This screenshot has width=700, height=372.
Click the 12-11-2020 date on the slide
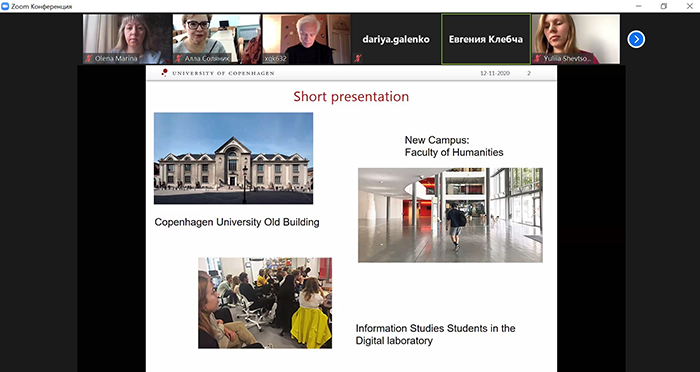pyautogui.click(x=495, y=73)
